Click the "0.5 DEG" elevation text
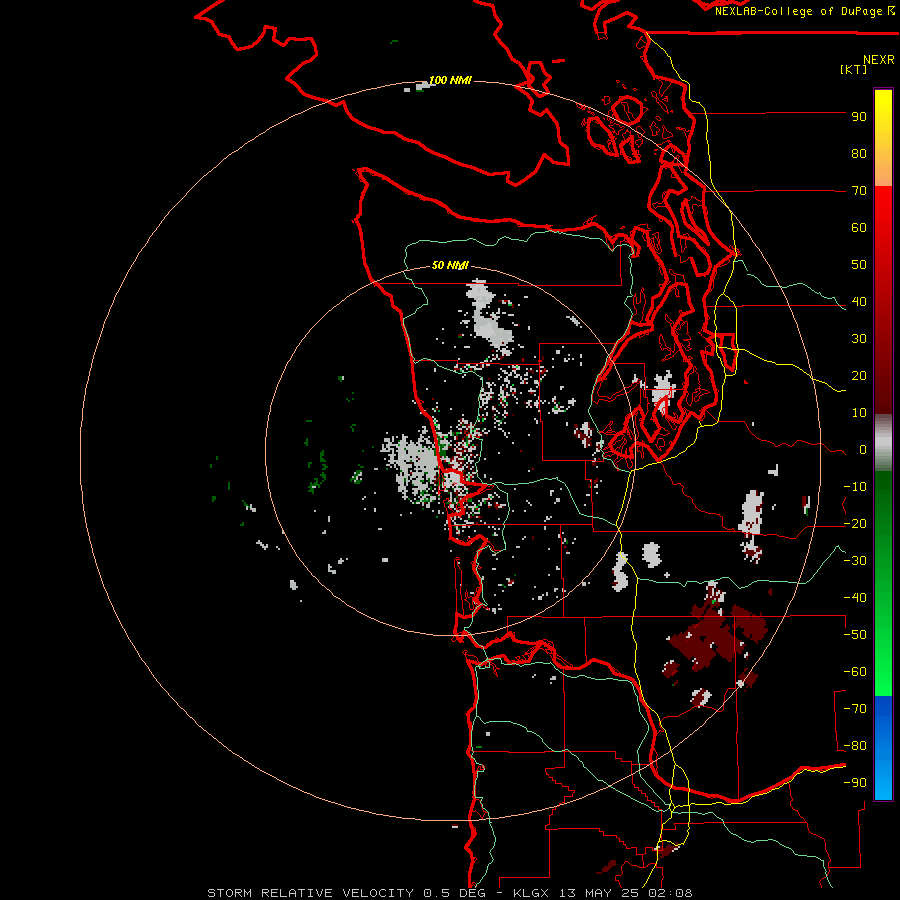The height and width of the screenshot is (900, 900). pos(455,893)
